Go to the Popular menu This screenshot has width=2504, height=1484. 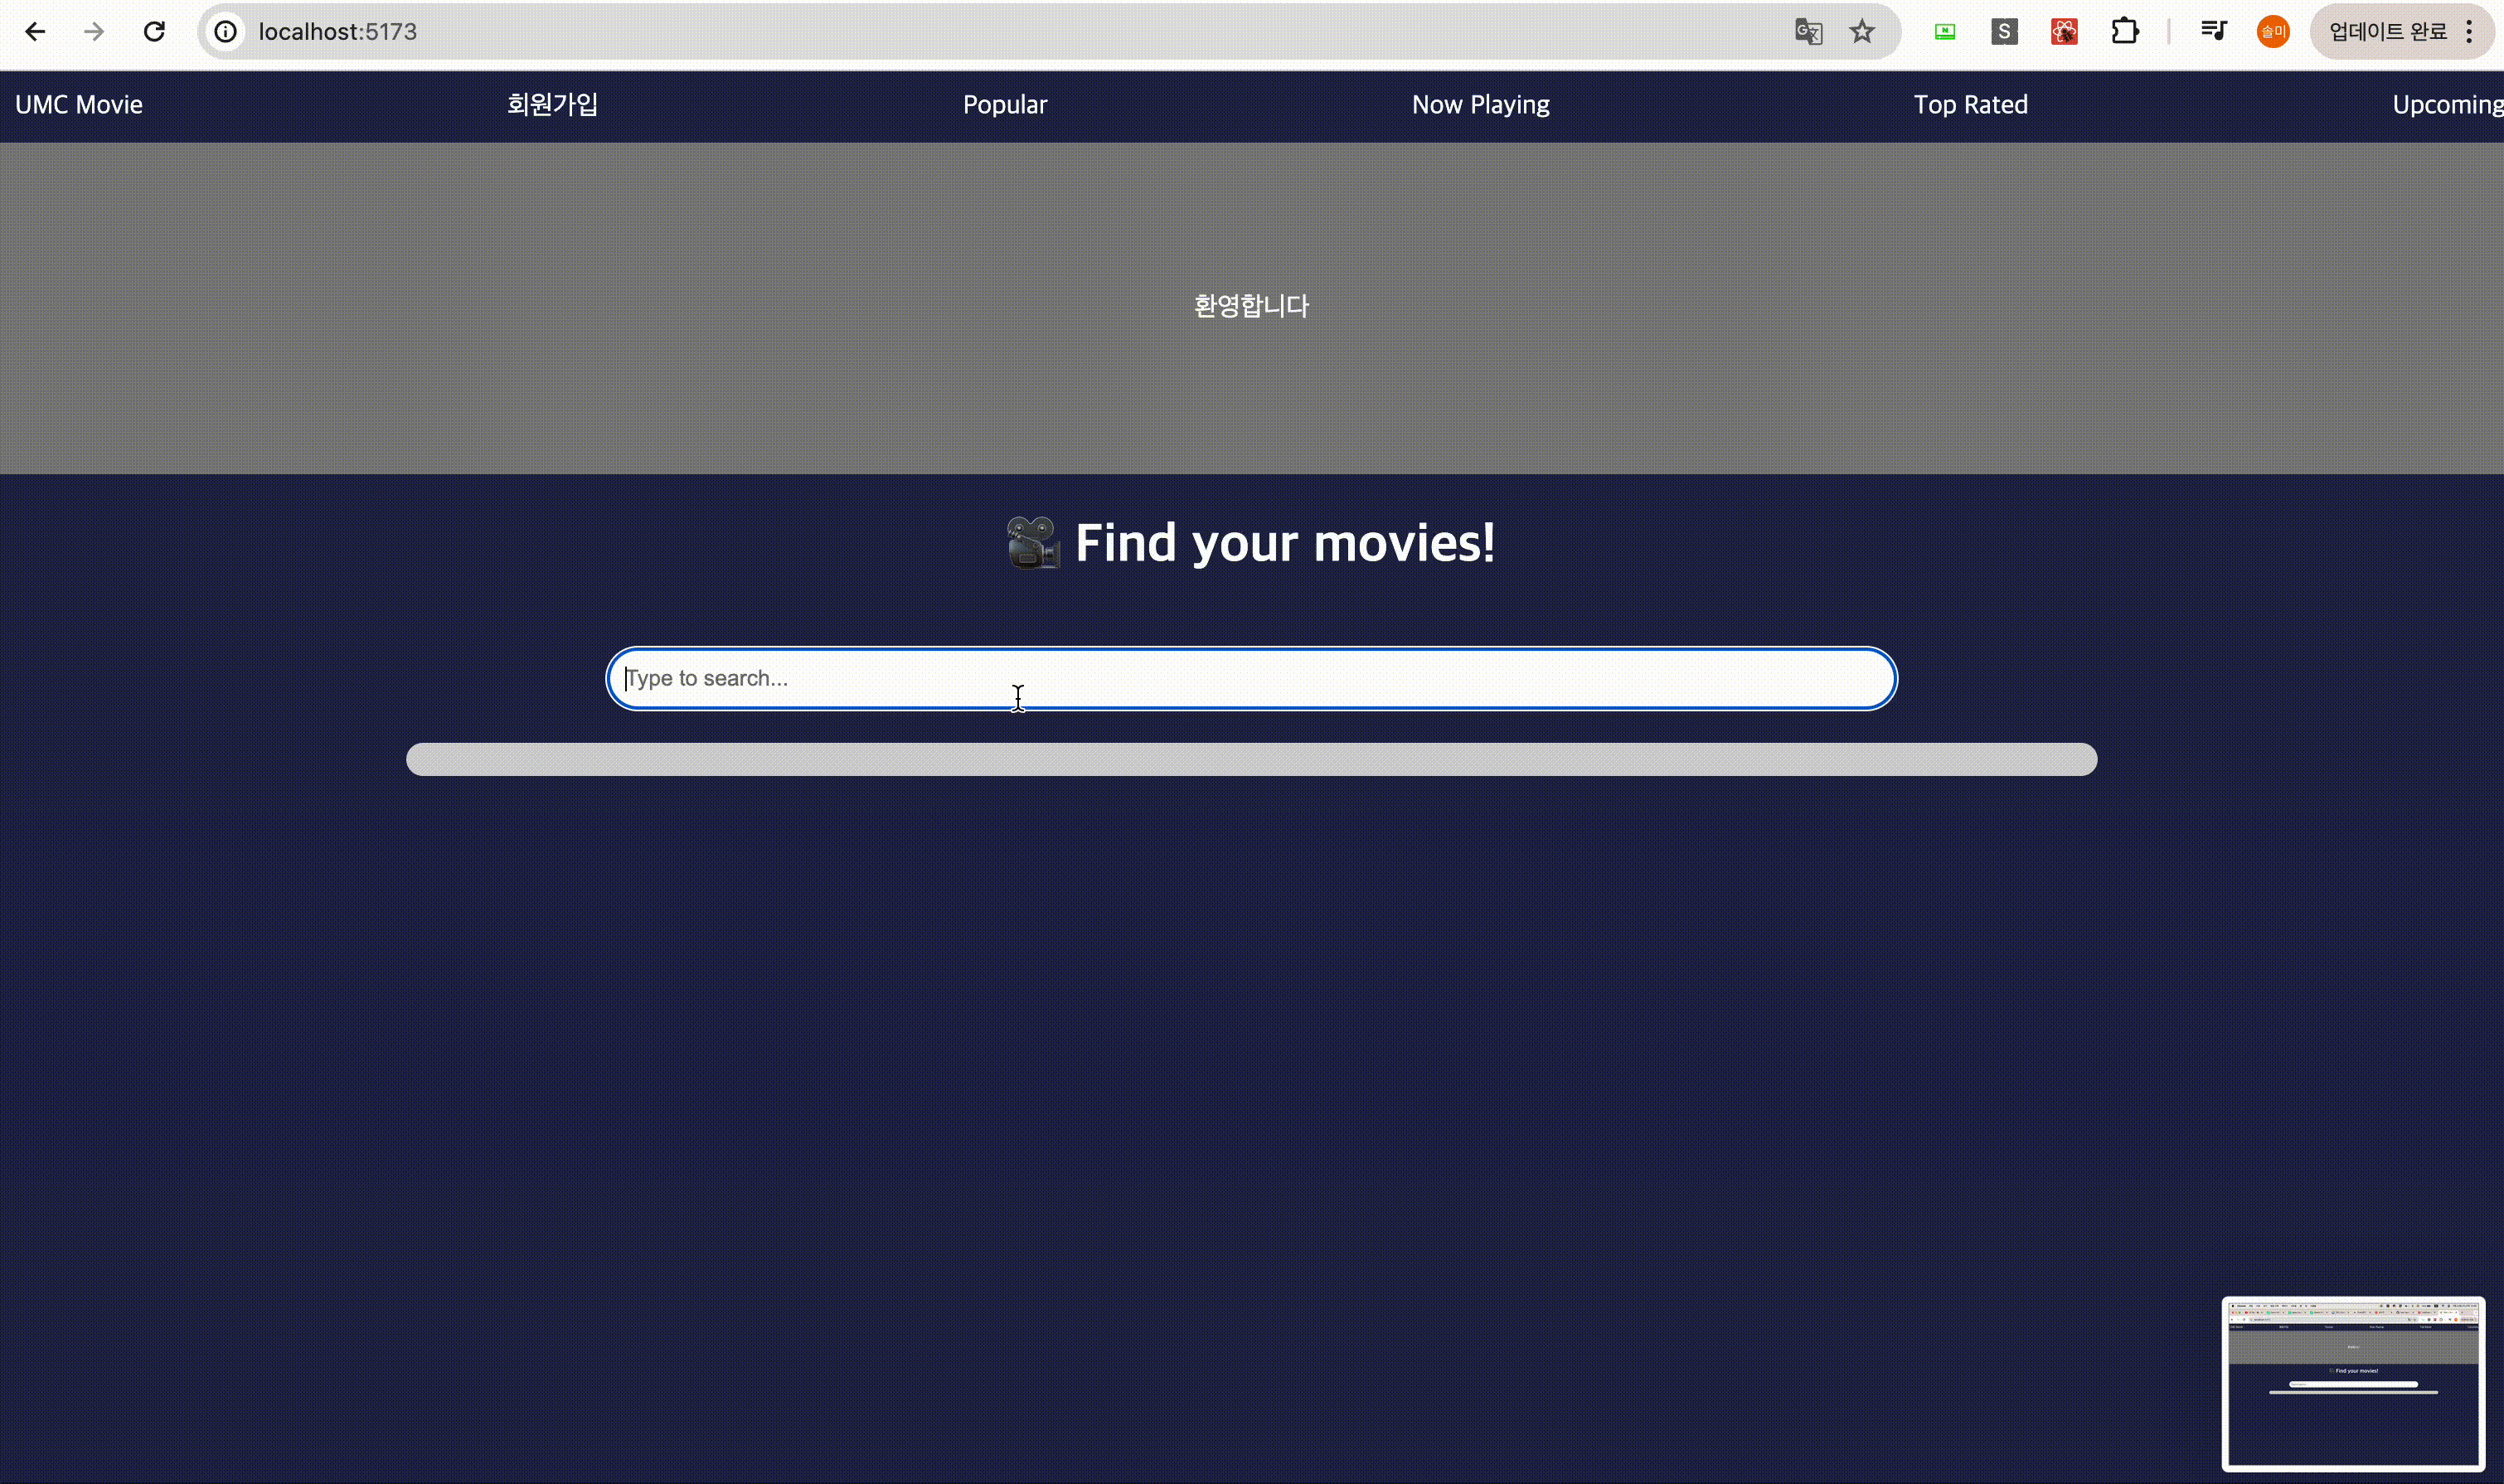pos(1004,105)
